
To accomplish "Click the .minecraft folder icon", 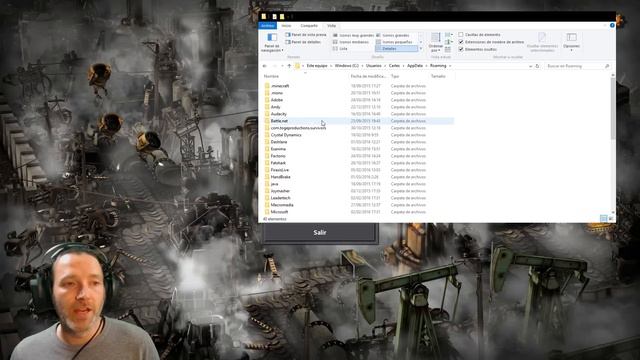I will coord(267,86).
